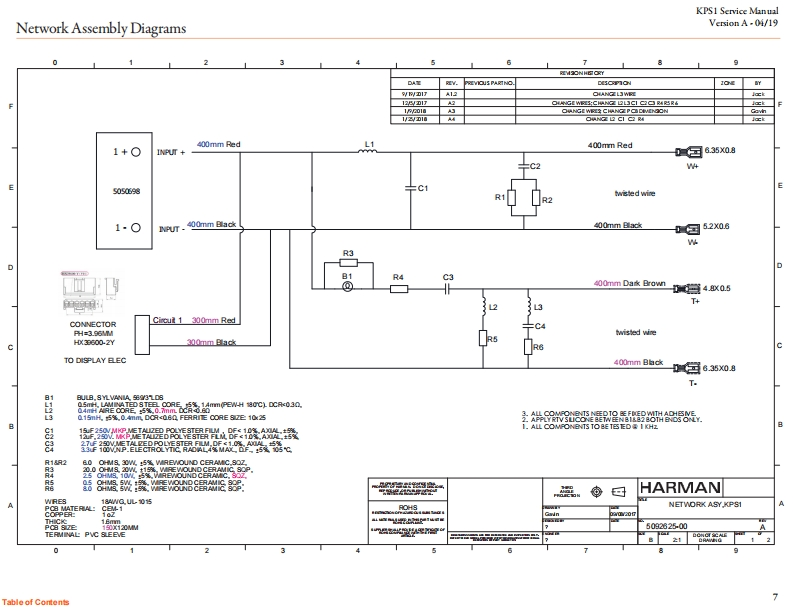
Task: Select the R6 resistor symbol
Action: pos(528,347)
